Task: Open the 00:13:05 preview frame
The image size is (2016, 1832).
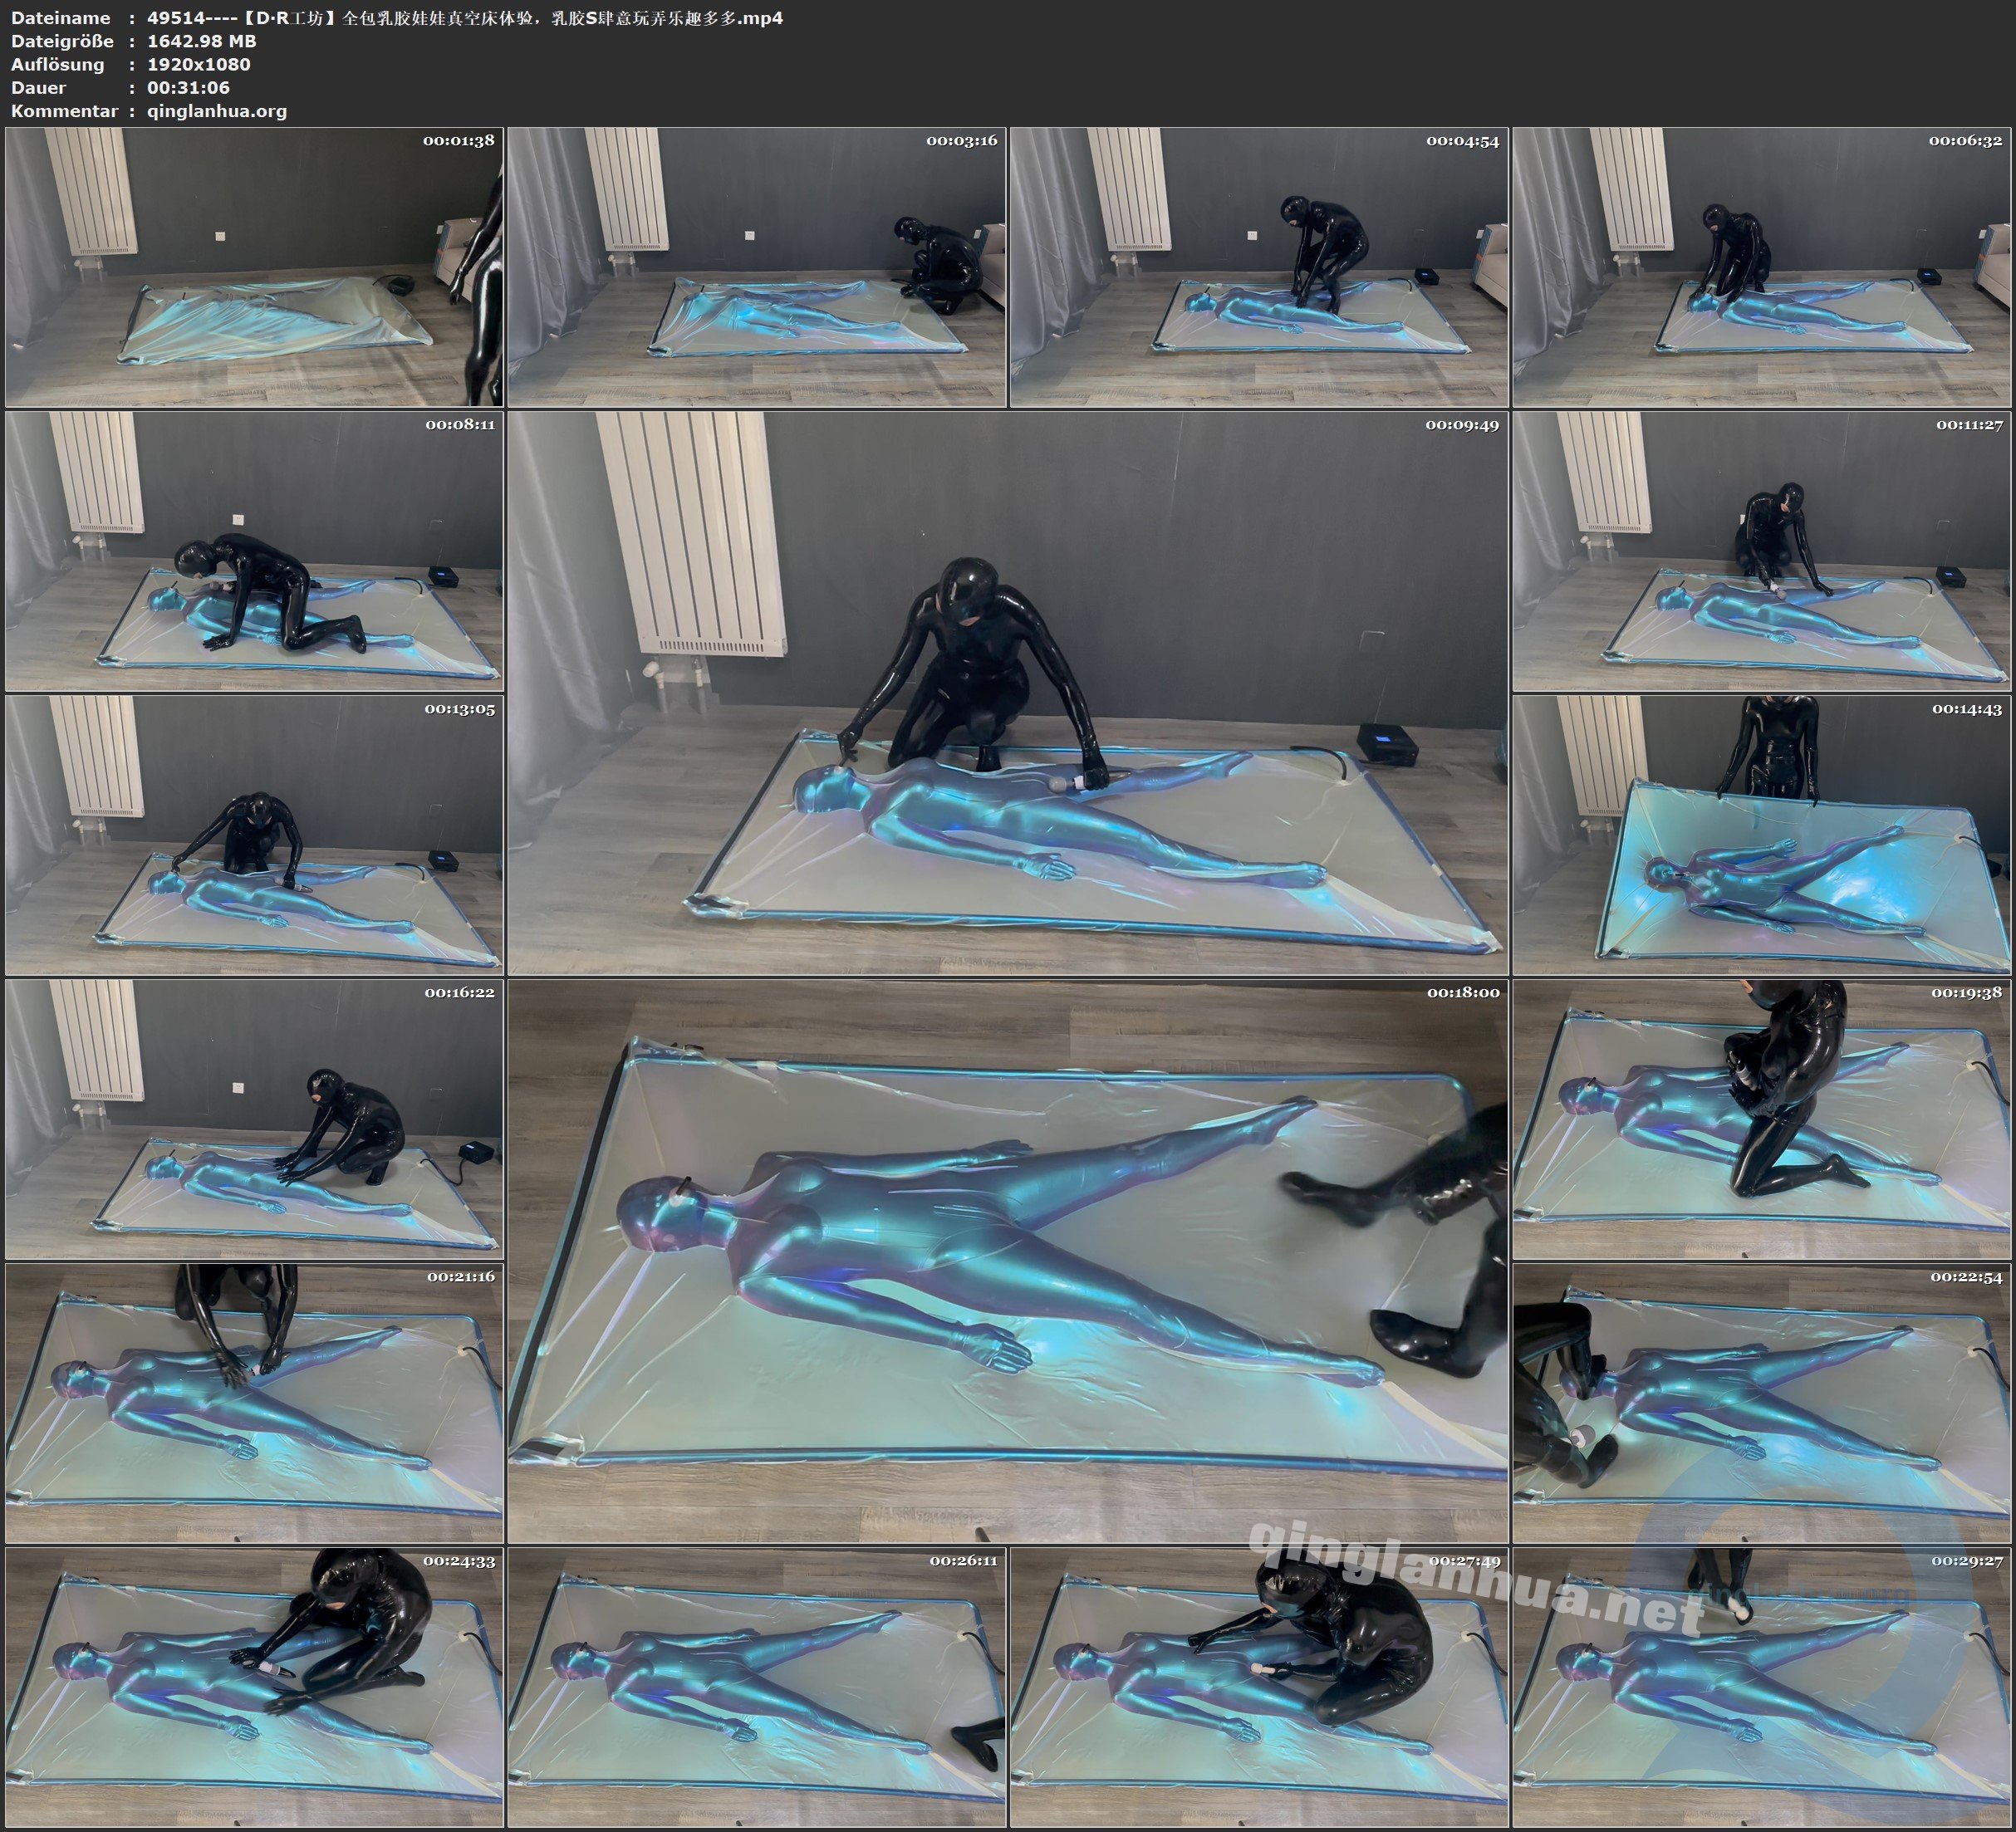Action: pyautogui.click(x=254, y=835)
